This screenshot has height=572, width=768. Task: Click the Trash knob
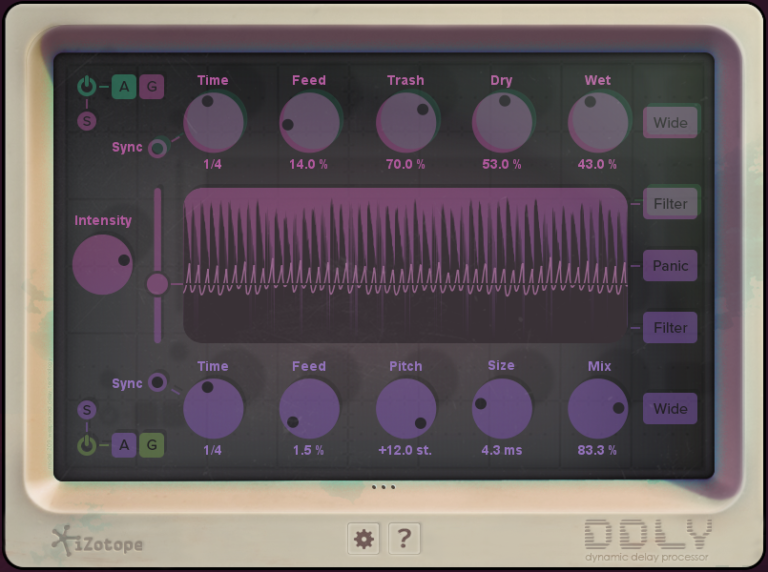406,122
